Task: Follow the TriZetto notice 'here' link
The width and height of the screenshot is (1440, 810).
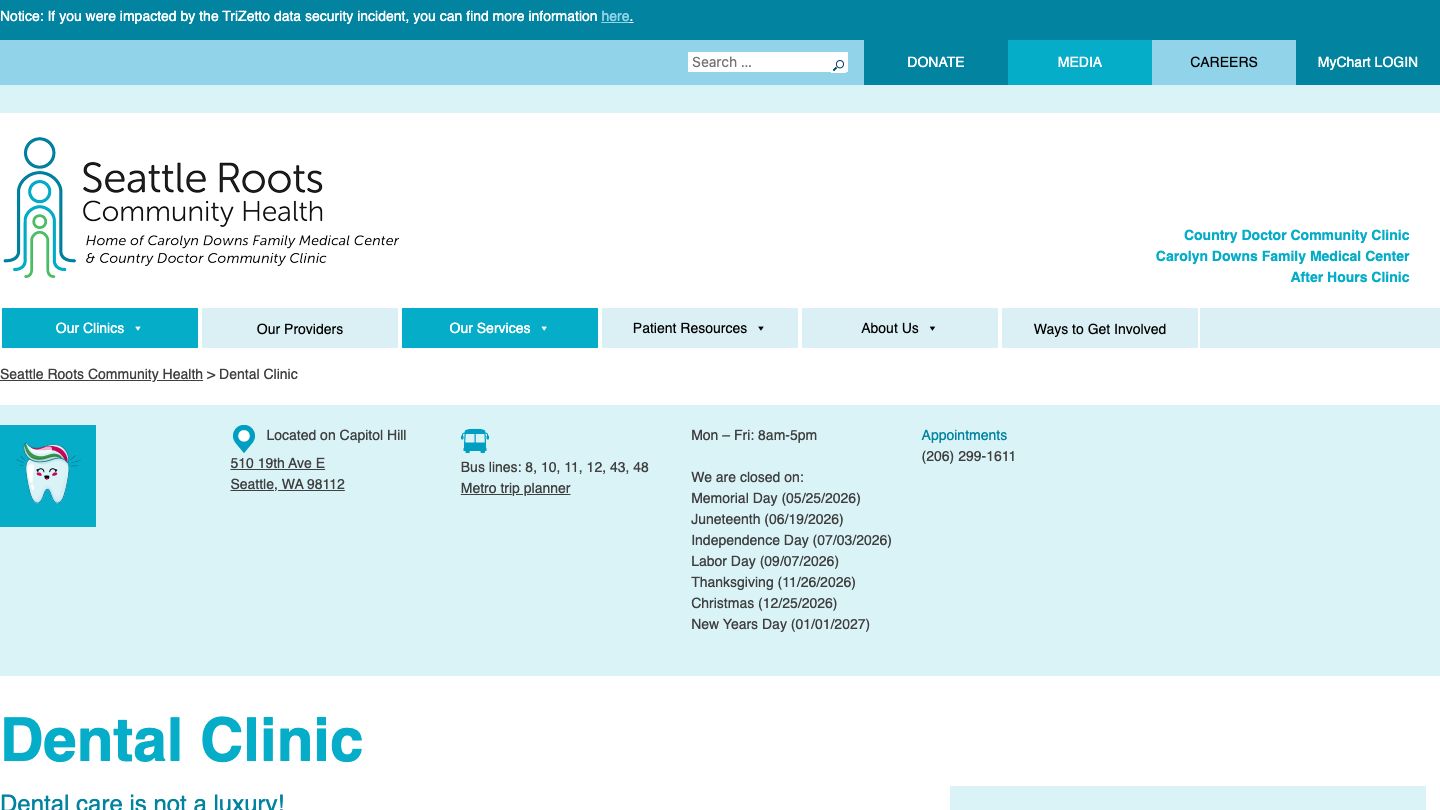Action: click(616, 17)
